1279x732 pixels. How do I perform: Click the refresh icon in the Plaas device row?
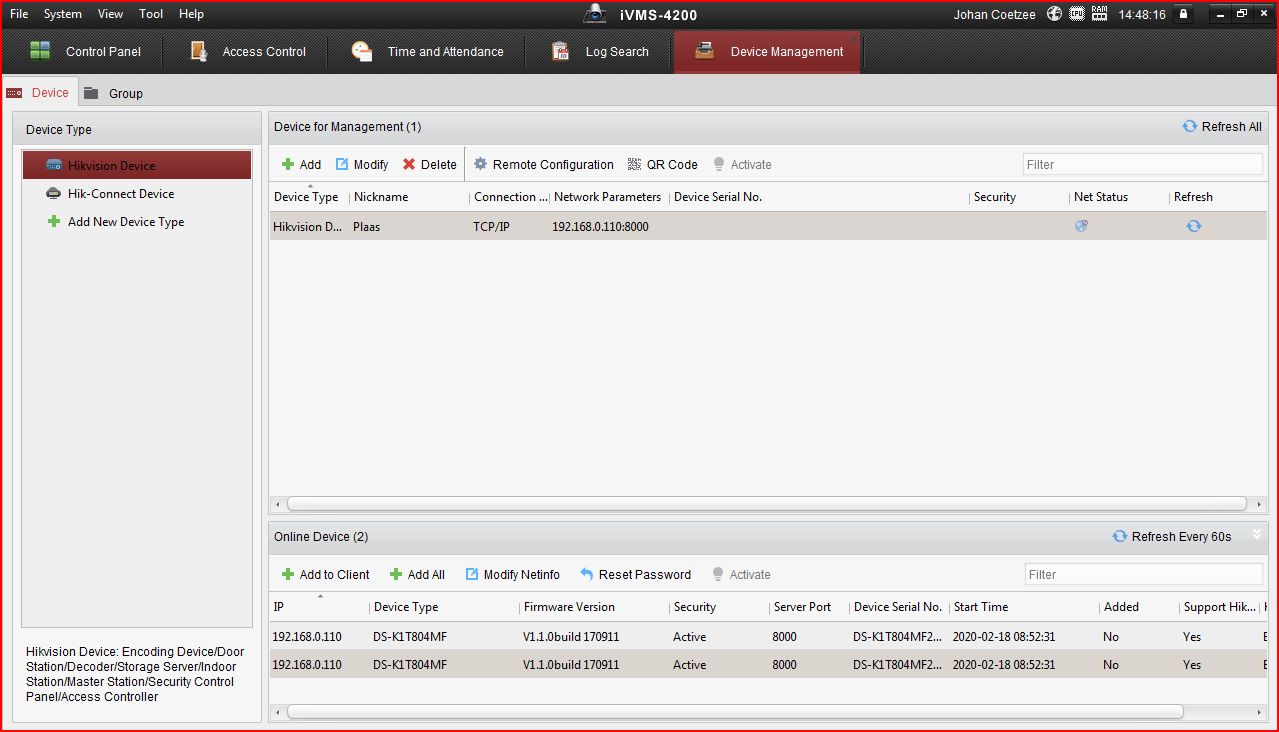[1193, 226]
